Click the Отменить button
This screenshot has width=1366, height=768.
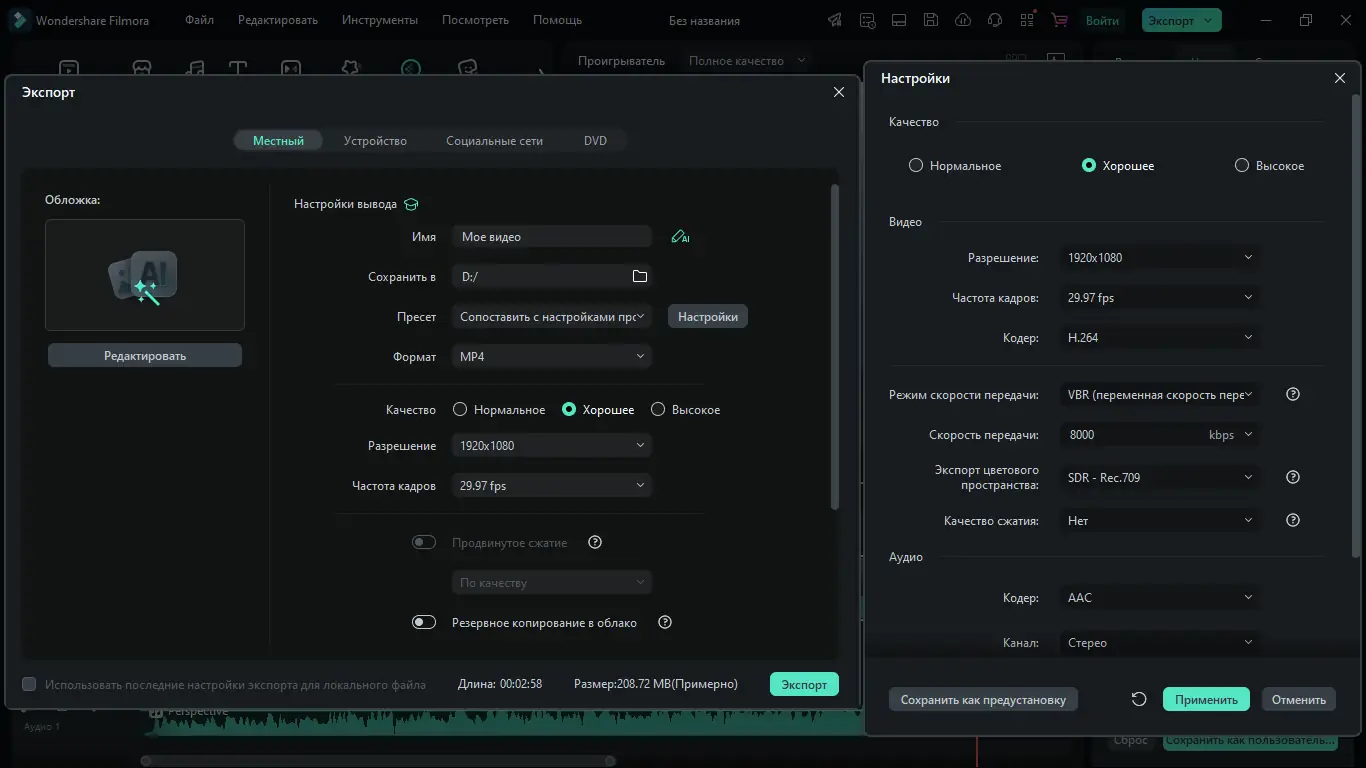(1298, 699)
